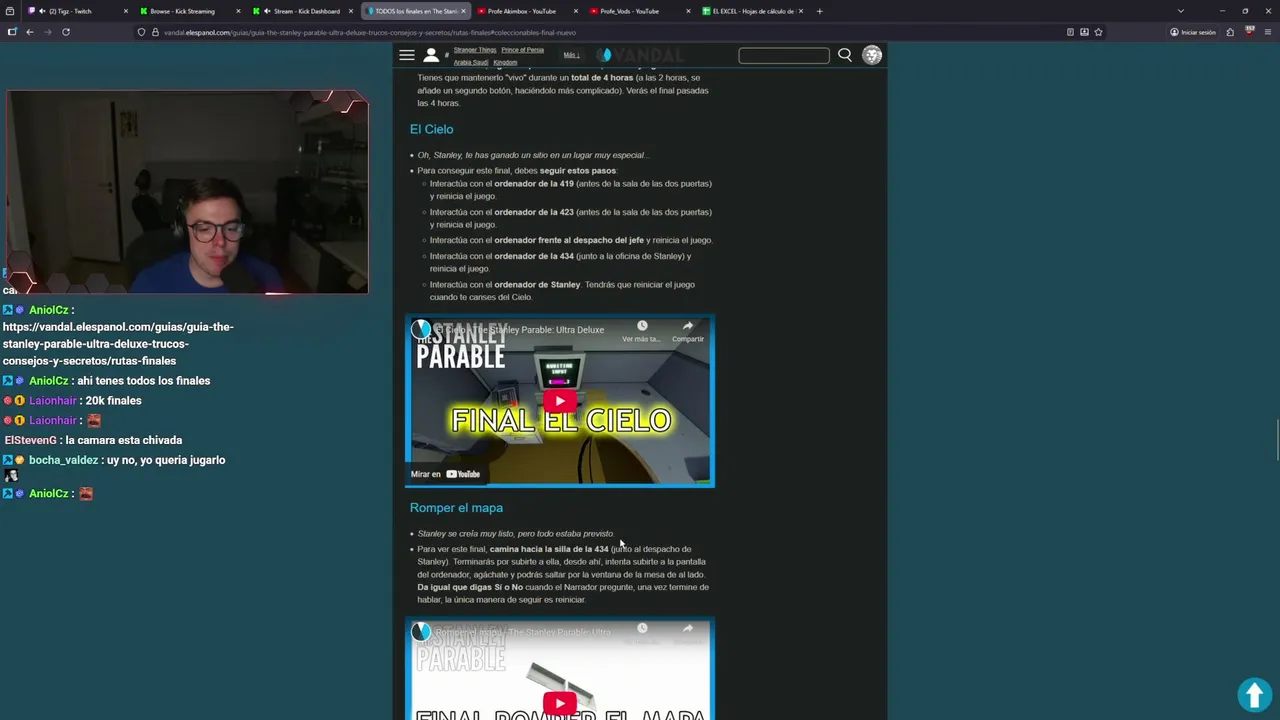Click ElStevenG's 'la camara esta chivada' message
The width and height of the screenshot is (1280, 720).
point(123,440)
